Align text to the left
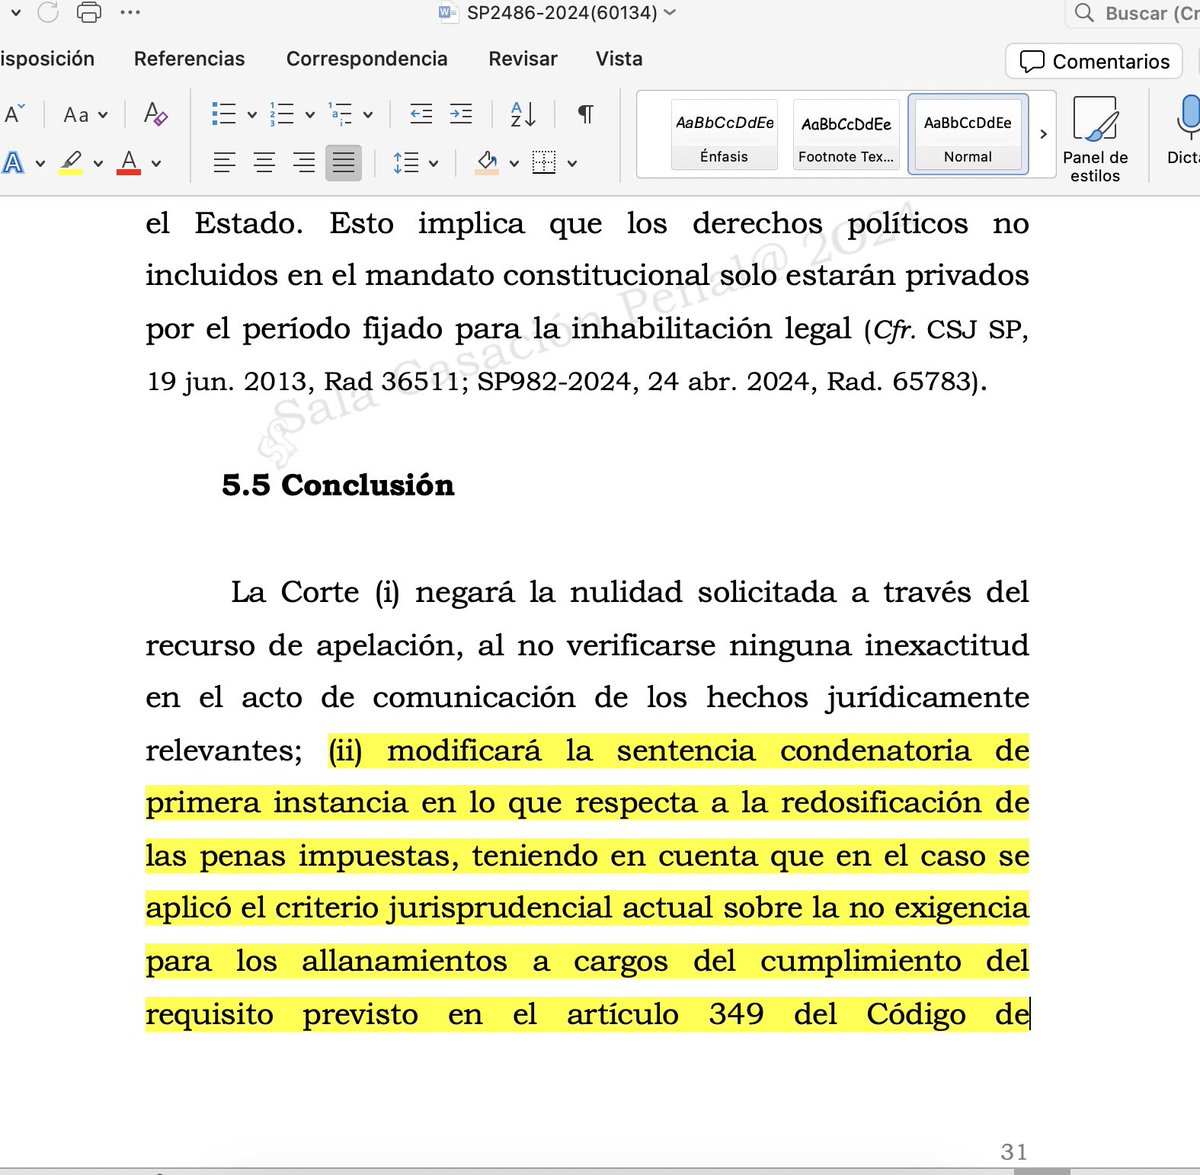1200x1175 pixels. click(224, 162)
